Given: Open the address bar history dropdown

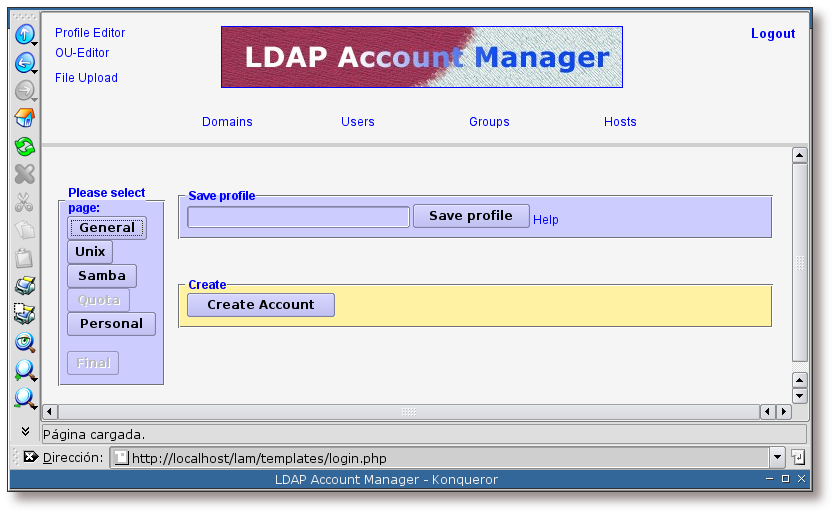Looking at the screenshot, I should [x=777, y=457].
